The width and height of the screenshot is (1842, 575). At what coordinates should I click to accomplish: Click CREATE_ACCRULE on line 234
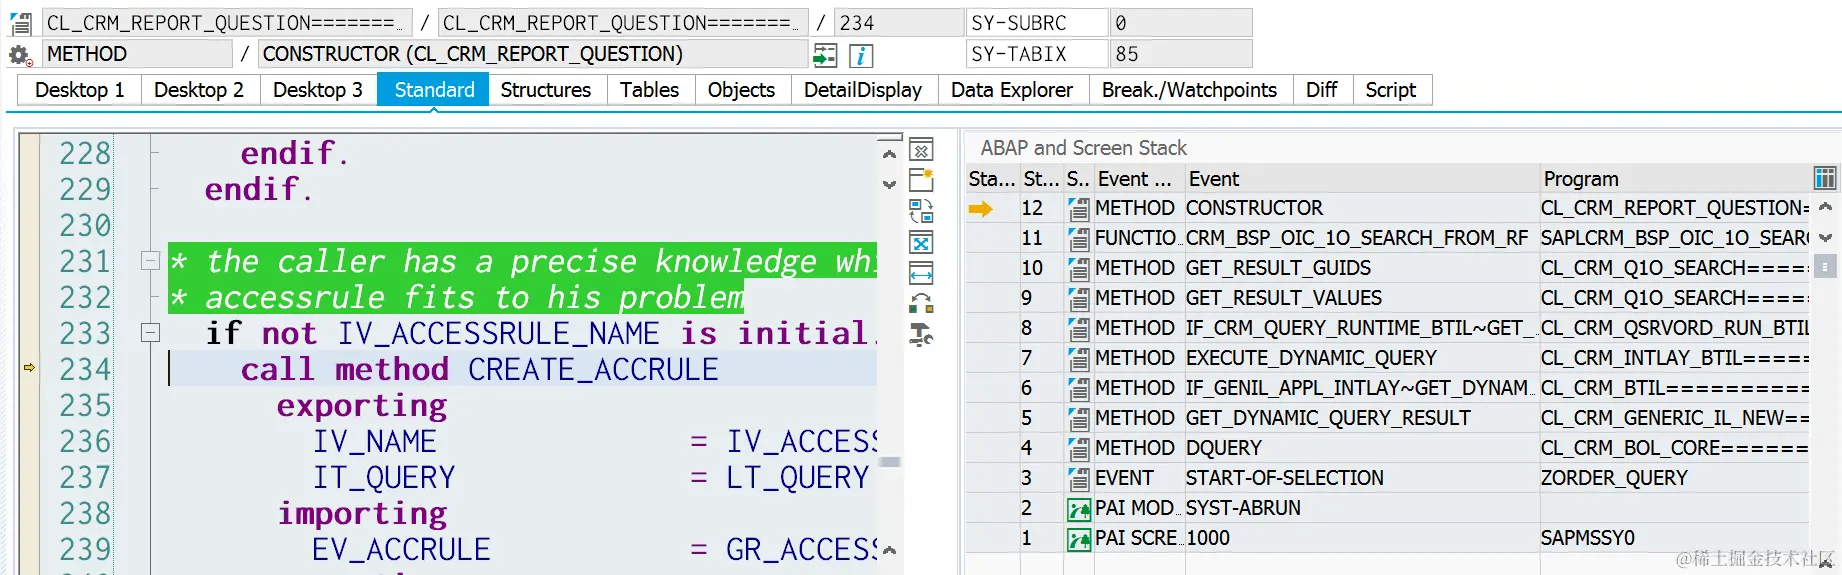[x=593, y=369]
